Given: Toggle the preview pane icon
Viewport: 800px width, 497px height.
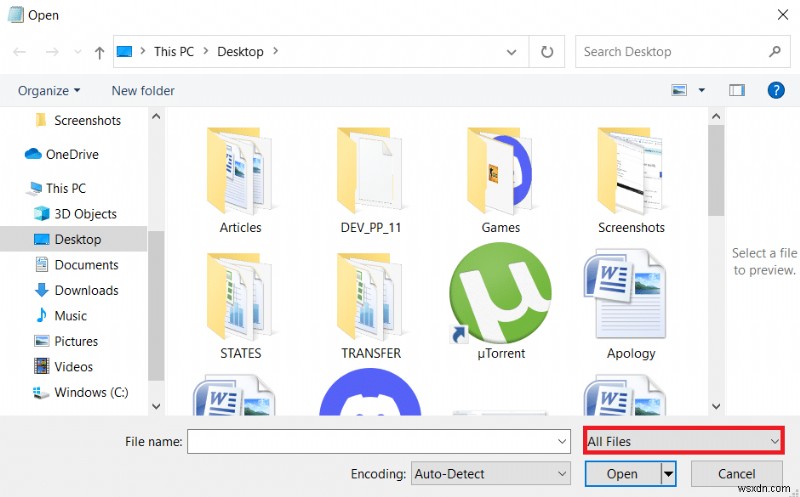Looking at the screenshot, I should click(x=737, y=90).
